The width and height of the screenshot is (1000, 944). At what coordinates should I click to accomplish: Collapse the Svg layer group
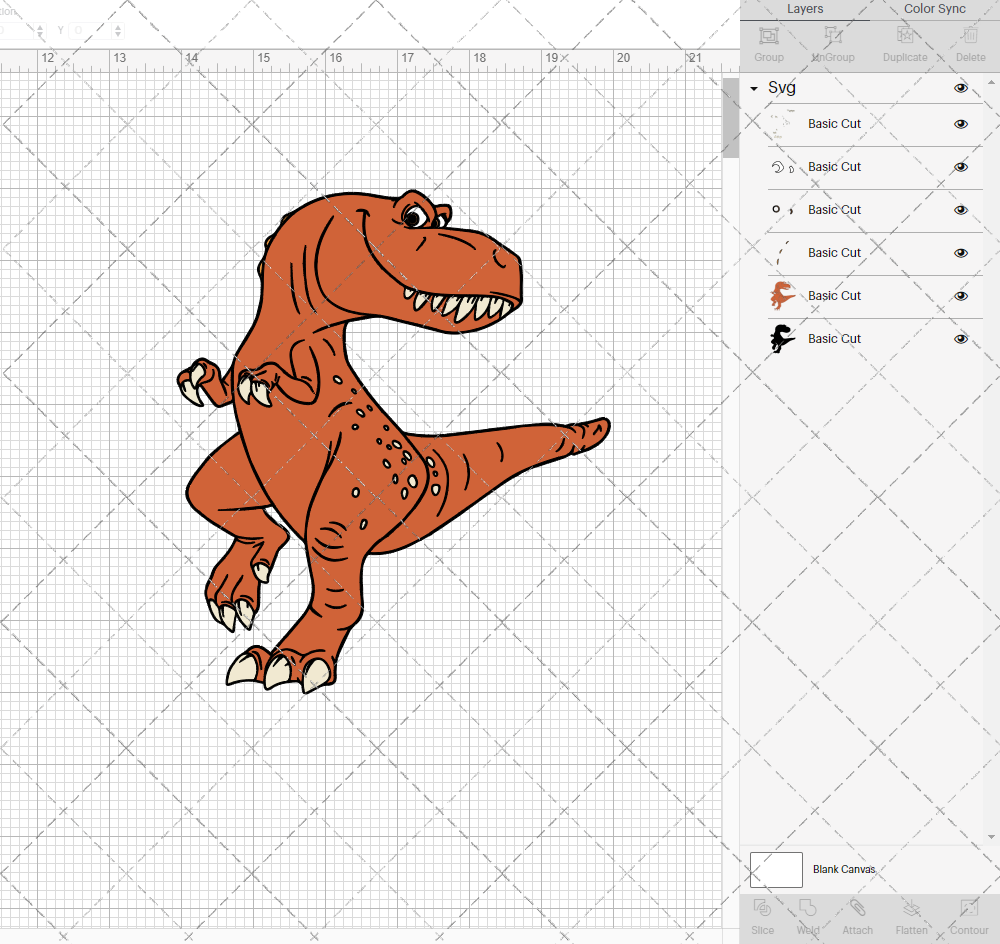[x=754, y=89]
